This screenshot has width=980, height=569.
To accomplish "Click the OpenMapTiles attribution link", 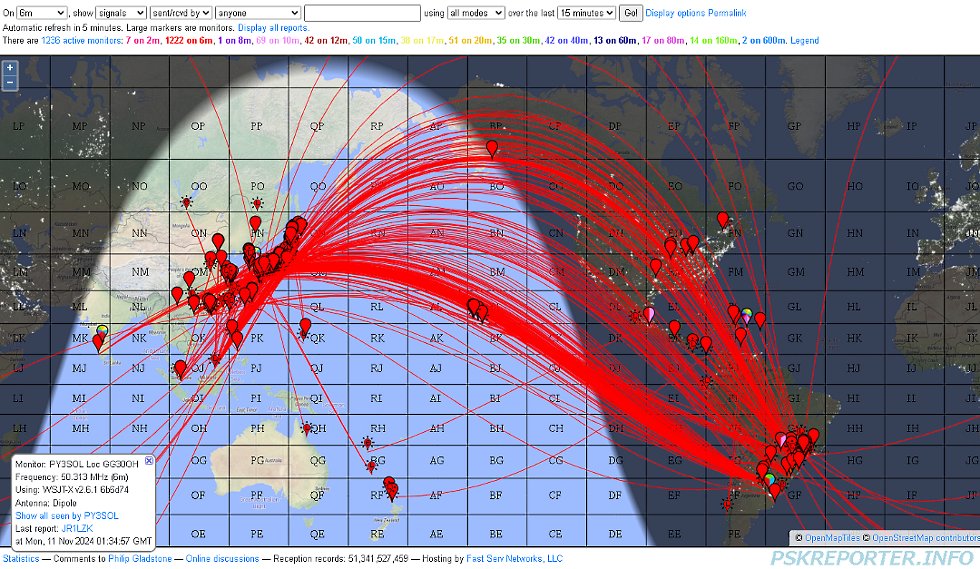I will click(832, 538).
